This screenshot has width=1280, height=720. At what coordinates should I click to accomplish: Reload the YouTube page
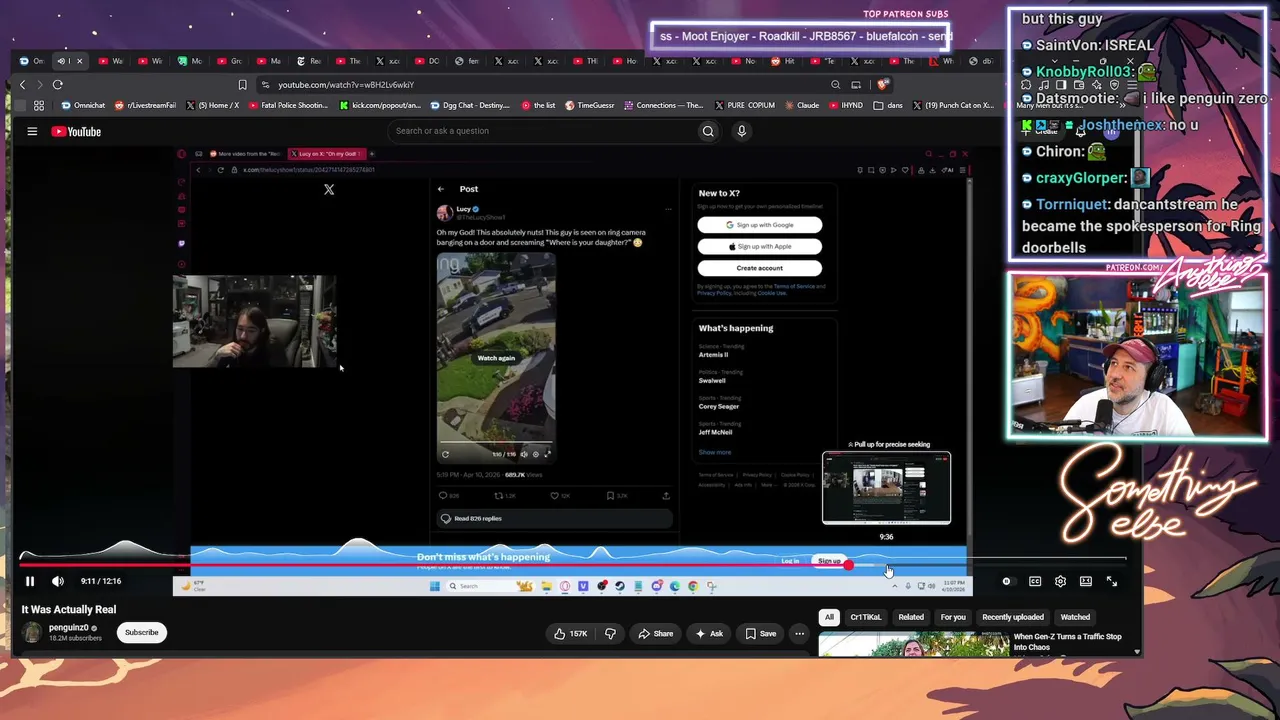58,85
